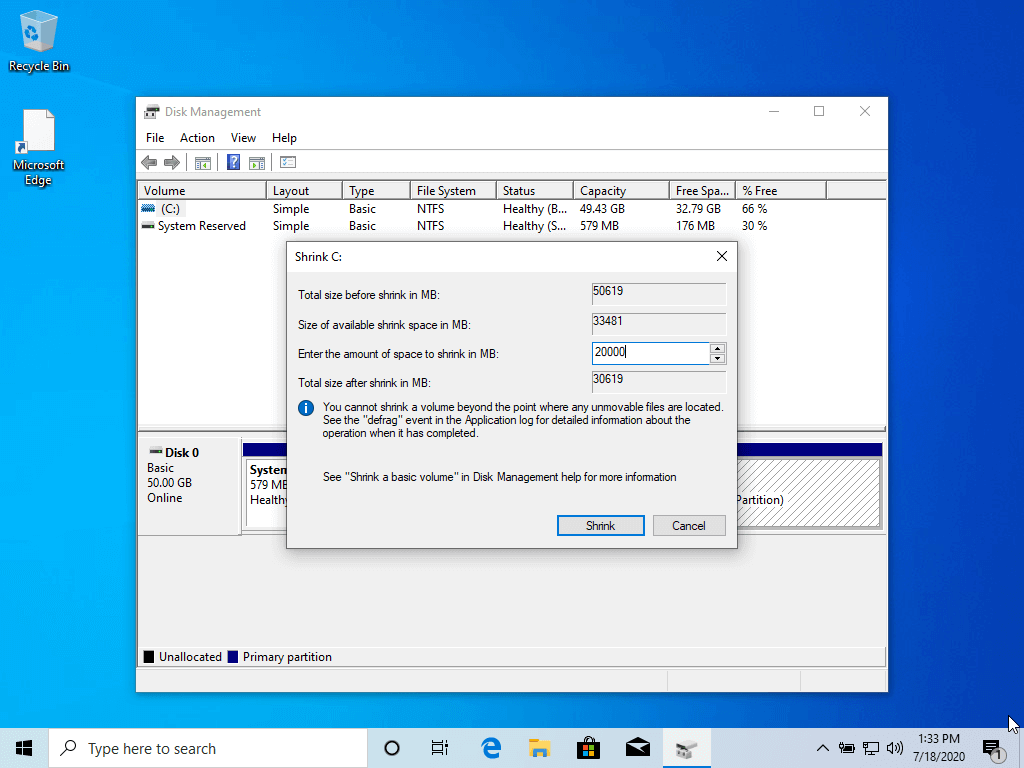Click the Show/Hide Action Pane icon
Viewport: 1024px width, 768px height.
click(257, 163)
